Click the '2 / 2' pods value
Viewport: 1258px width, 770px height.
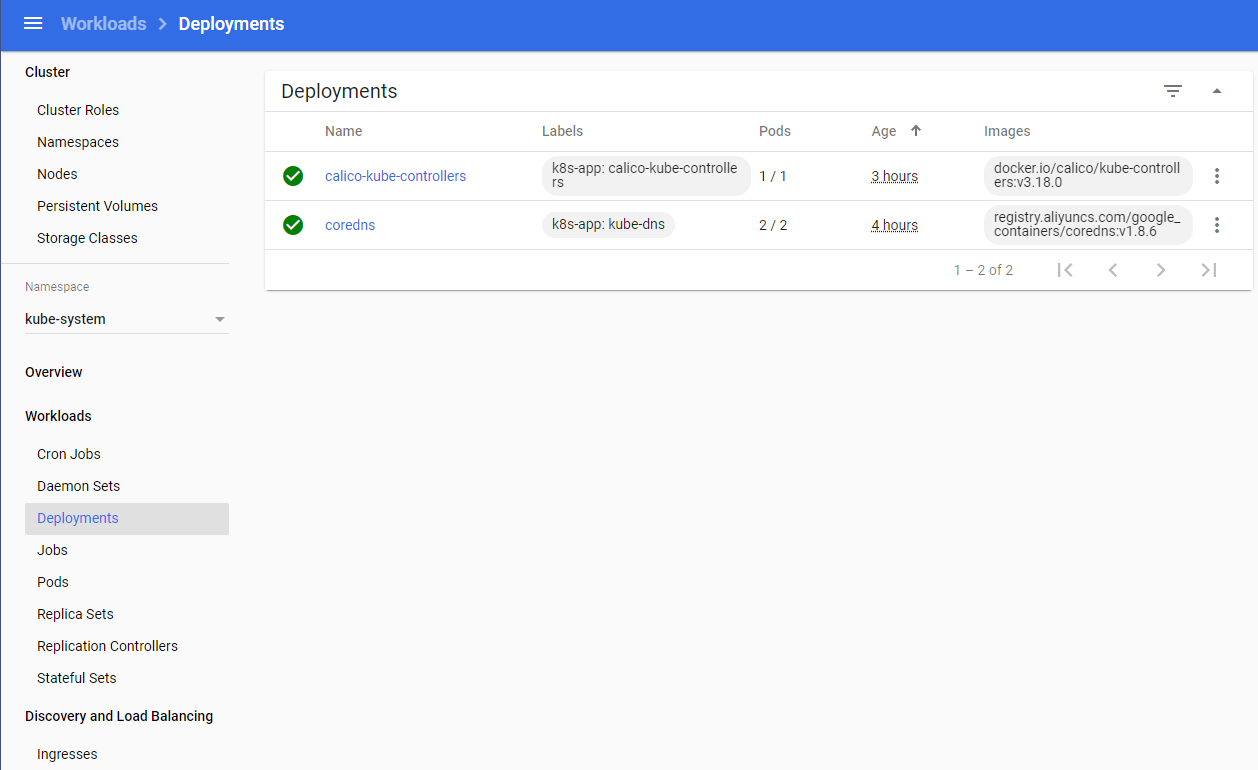(773, 225)
